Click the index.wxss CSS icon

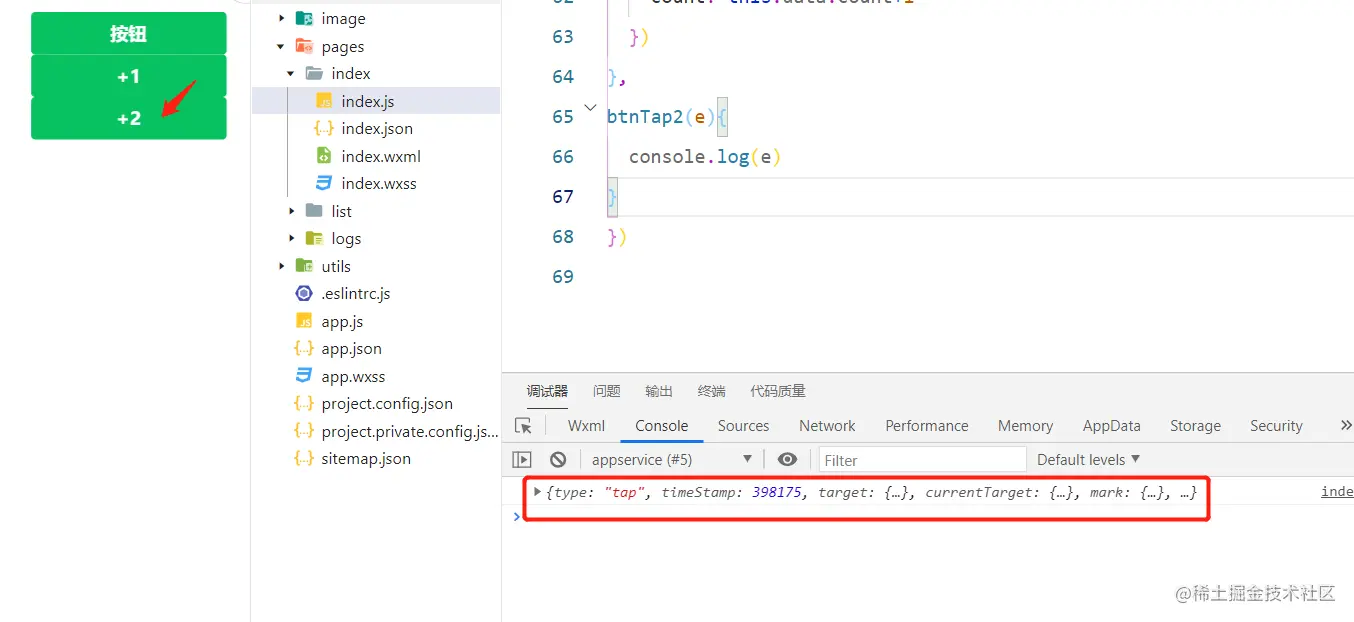[x=324, y=183]
